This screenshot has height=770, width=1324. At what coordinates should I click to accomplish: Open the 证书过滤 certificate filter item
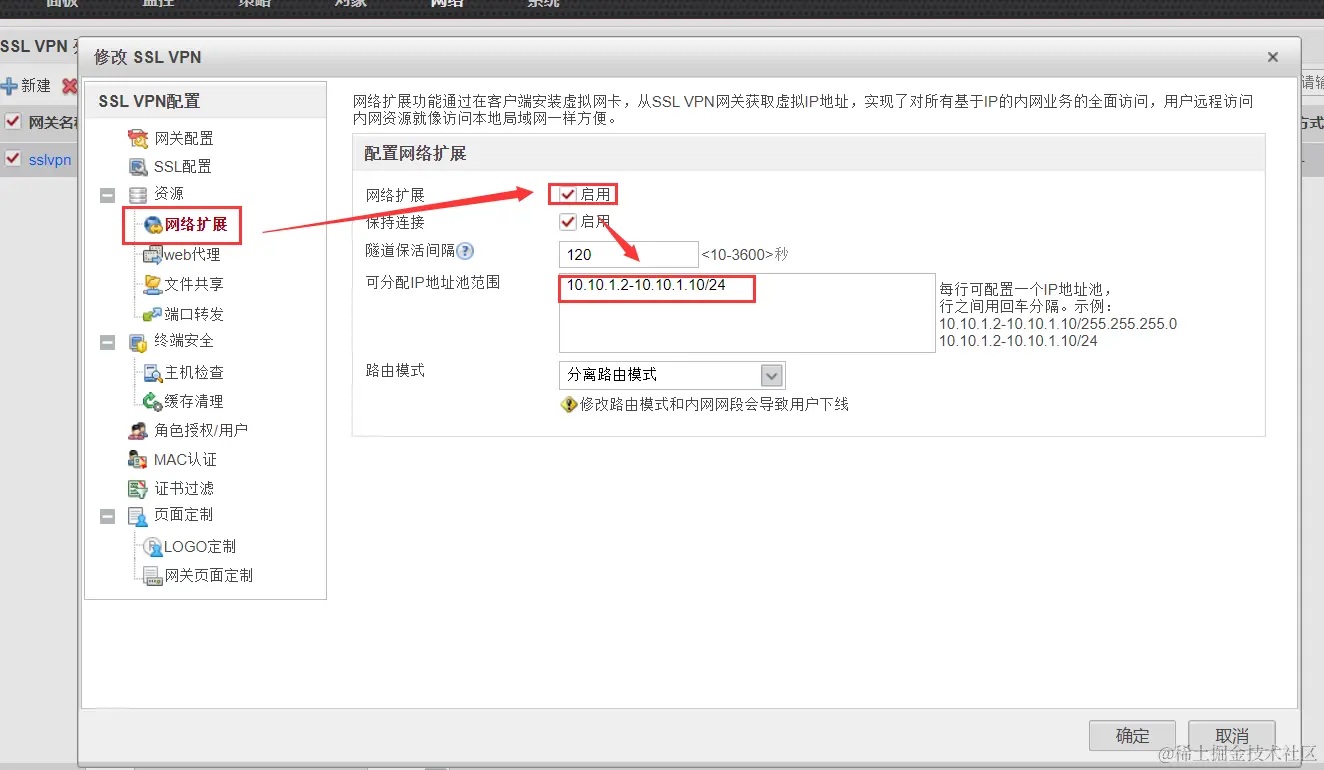click(171, 488)
